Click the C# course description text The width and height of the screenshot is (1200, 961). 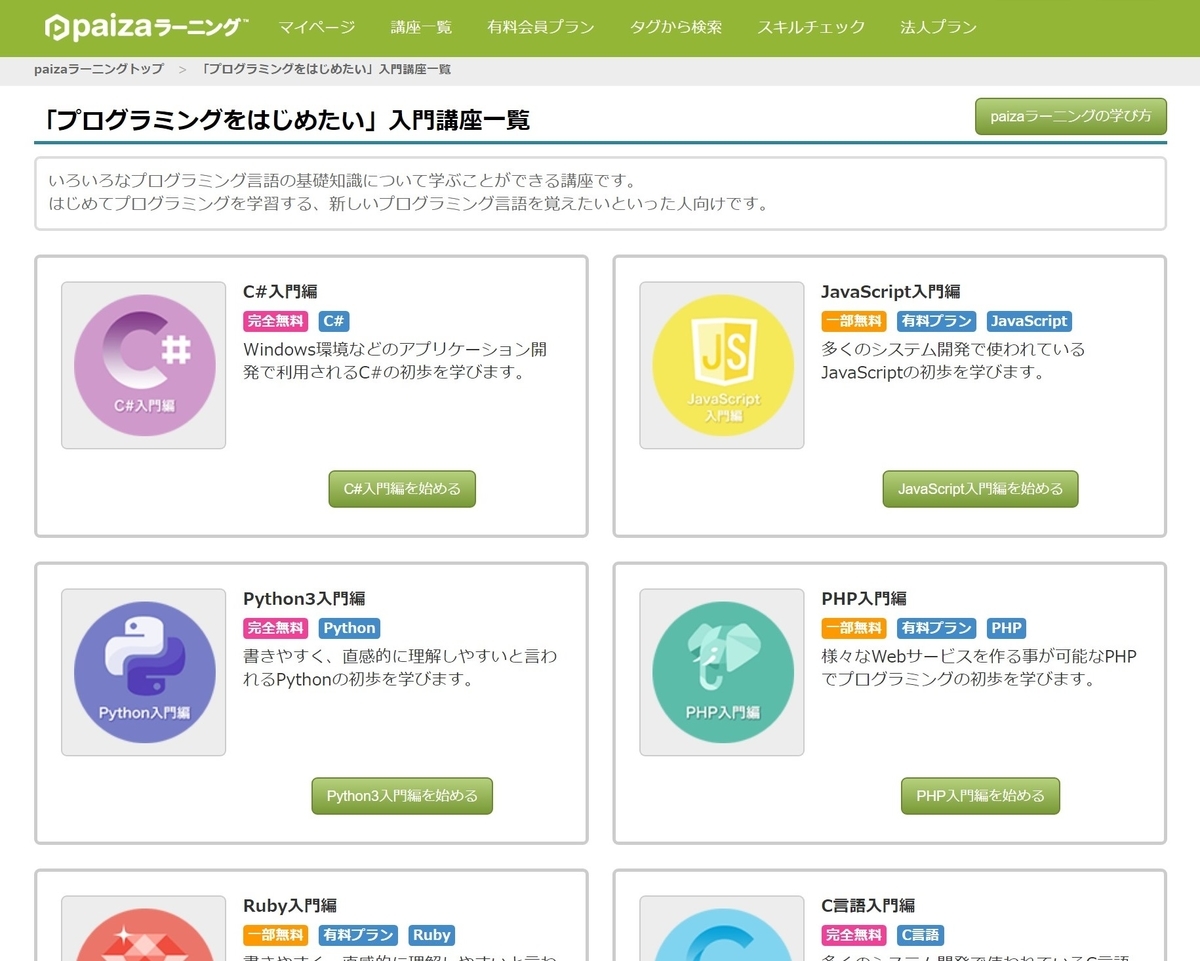[x=395, y=361]
